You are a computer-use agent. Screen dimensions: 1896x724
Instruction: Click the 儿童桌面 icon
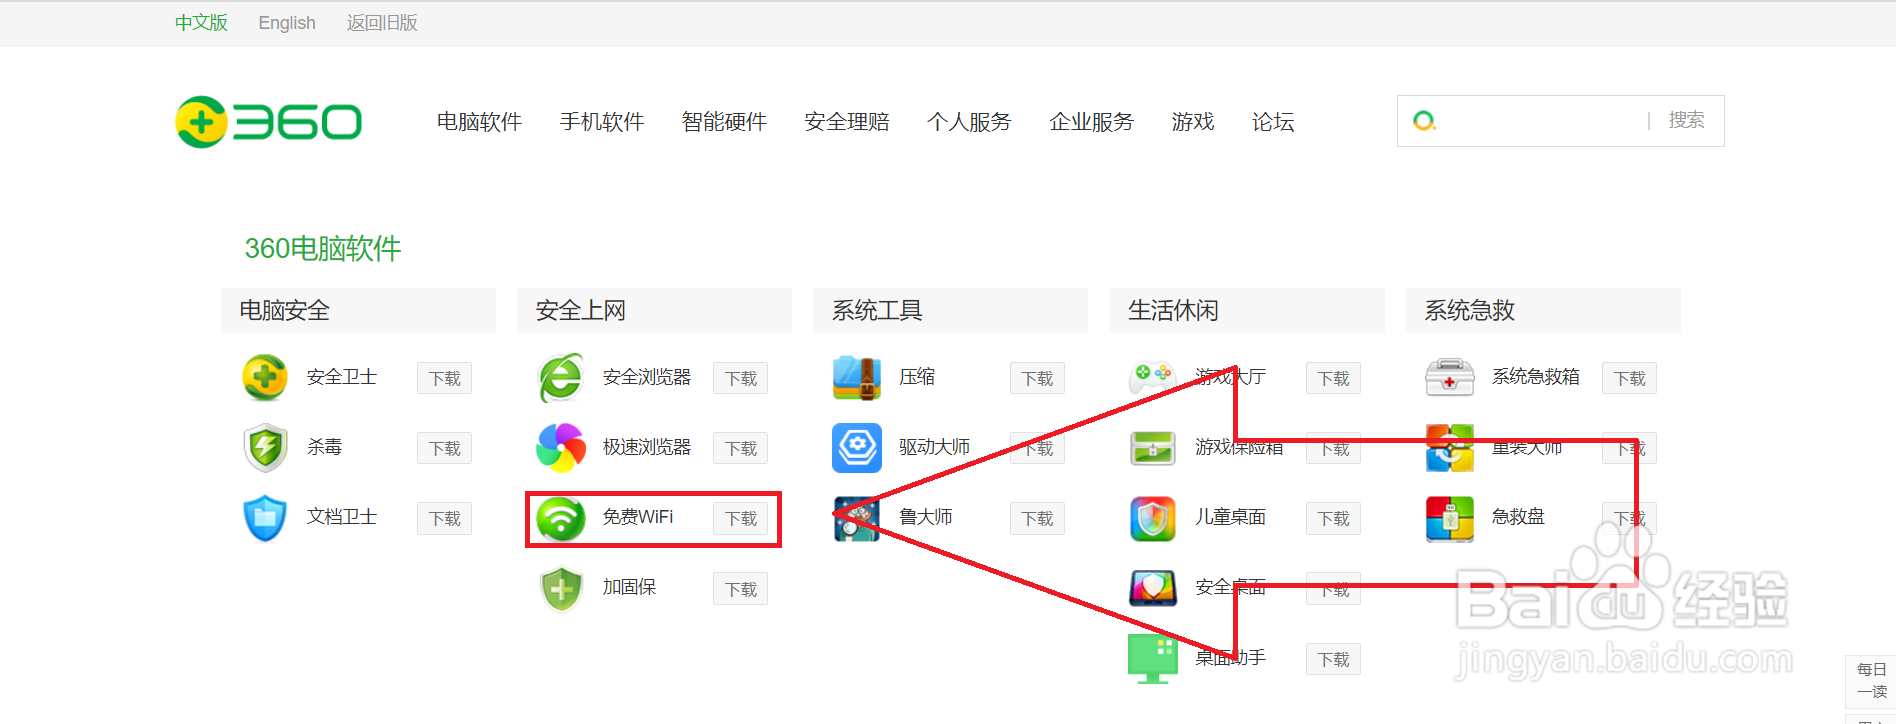pyautogui.click(x=1153, y=518)
